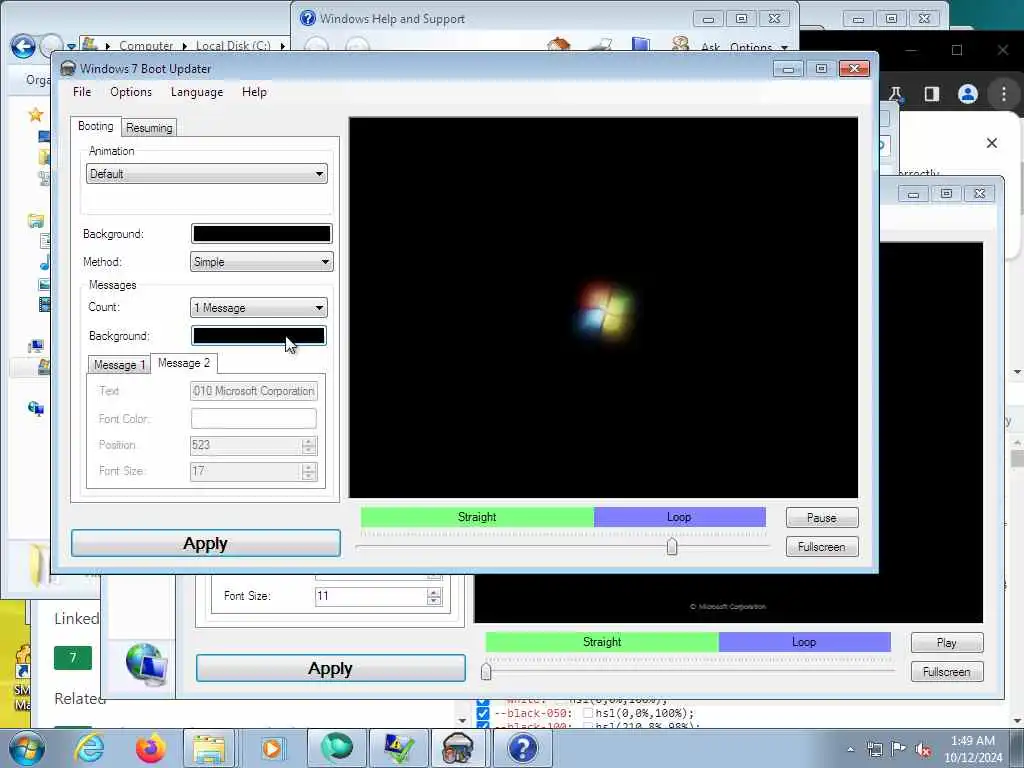This screenshot has width=1024, height=768.
Task: Toggle the browser side panel icon
Action: tap(931, 94)
